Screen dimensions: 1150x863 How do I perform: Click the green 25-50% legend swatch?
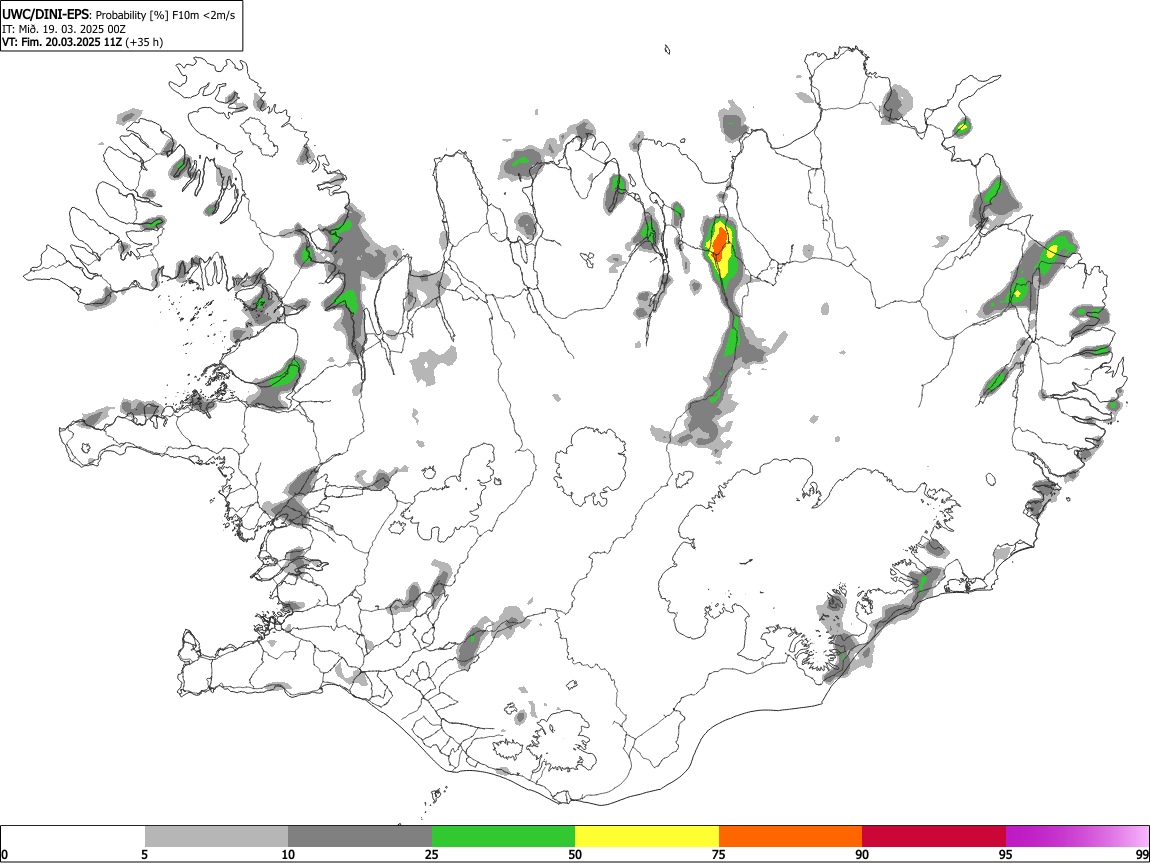pyautogui.click(x=503, y=837)
